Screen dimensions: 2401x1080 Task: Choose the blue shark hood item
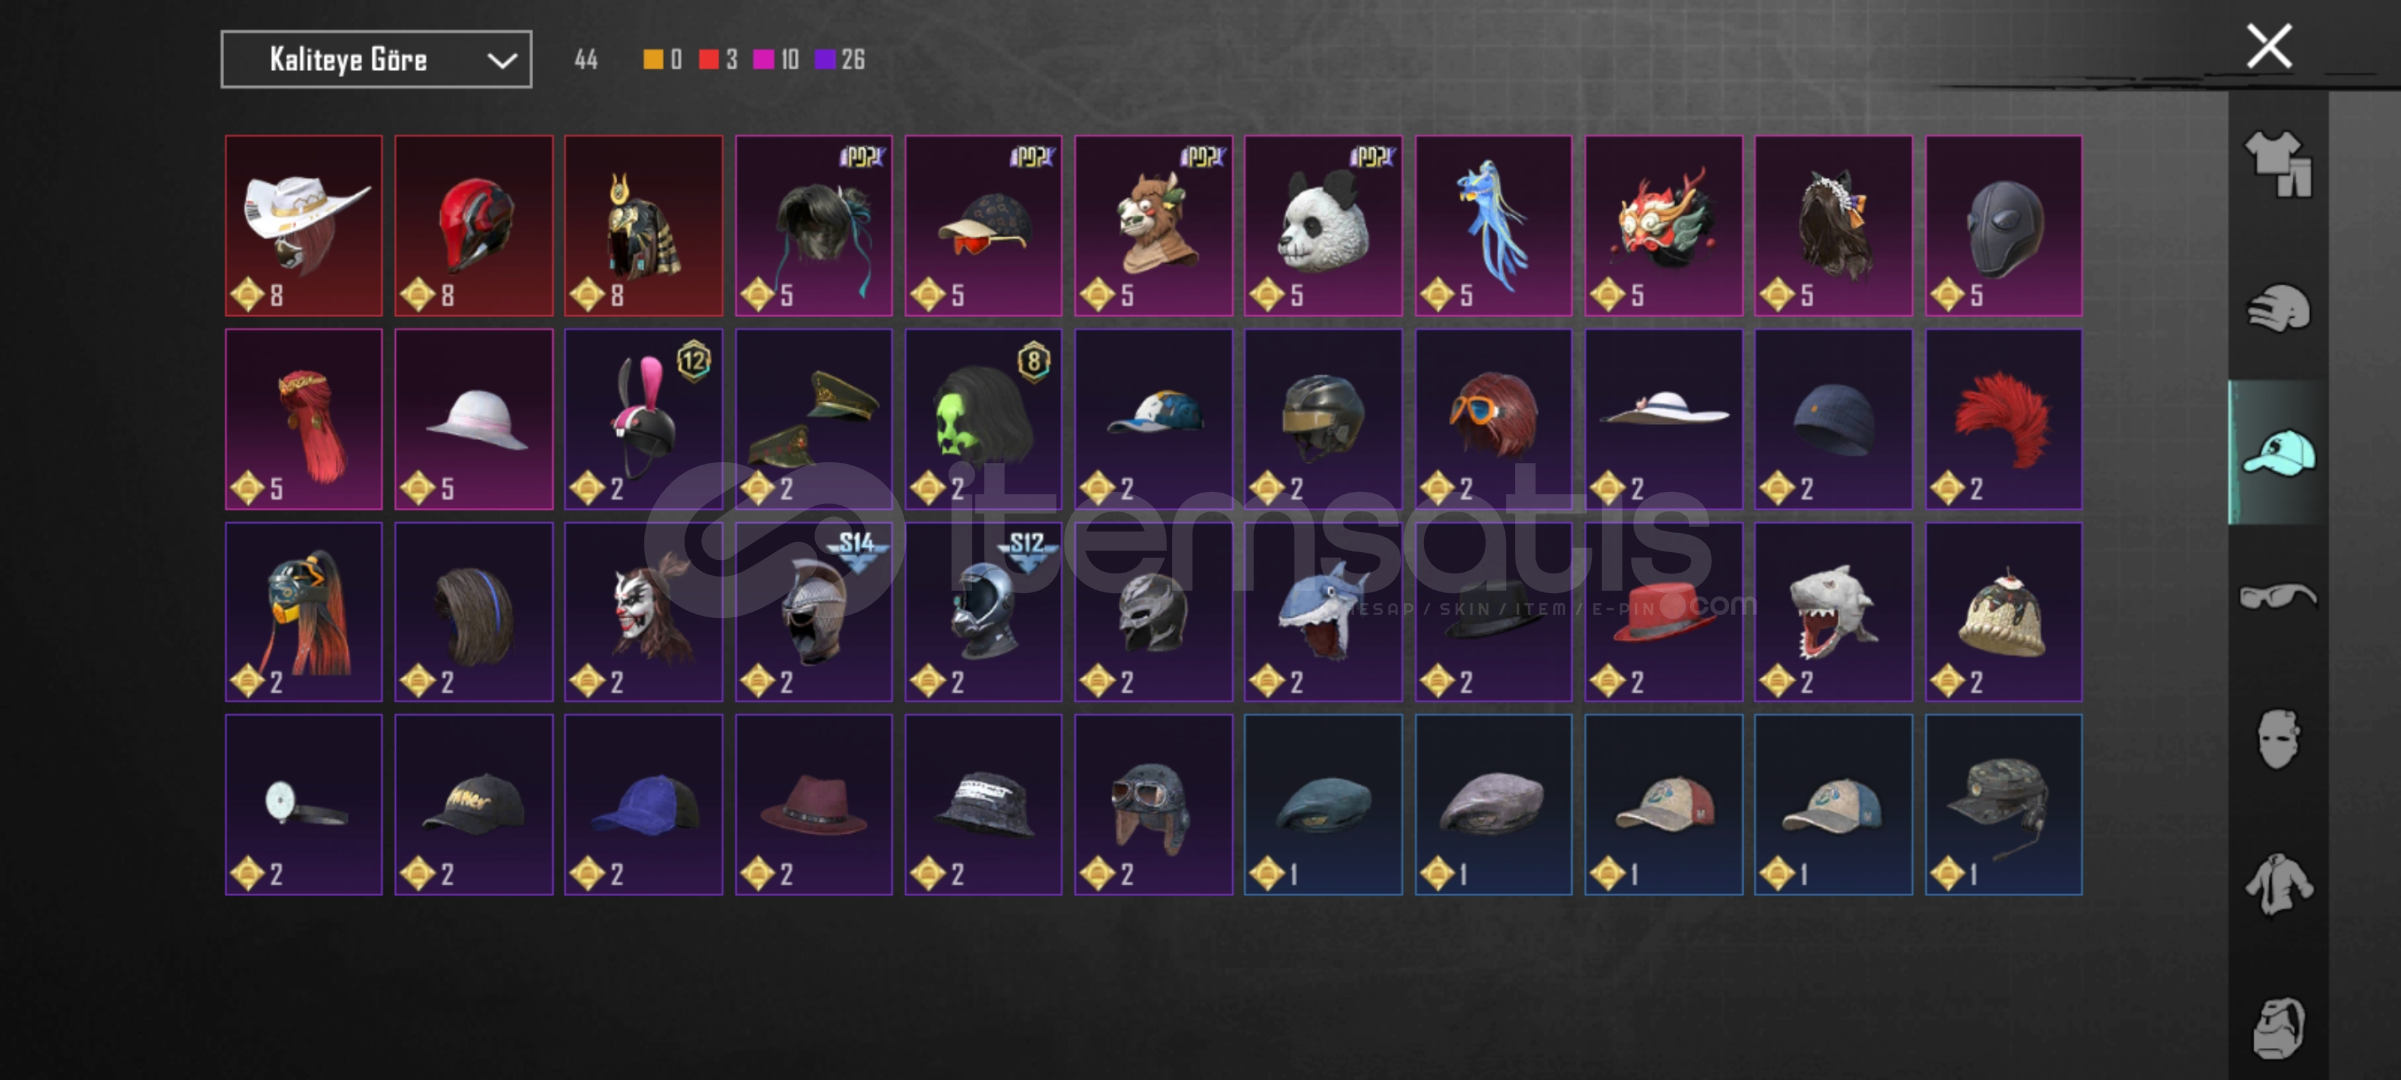[1323, 612]
